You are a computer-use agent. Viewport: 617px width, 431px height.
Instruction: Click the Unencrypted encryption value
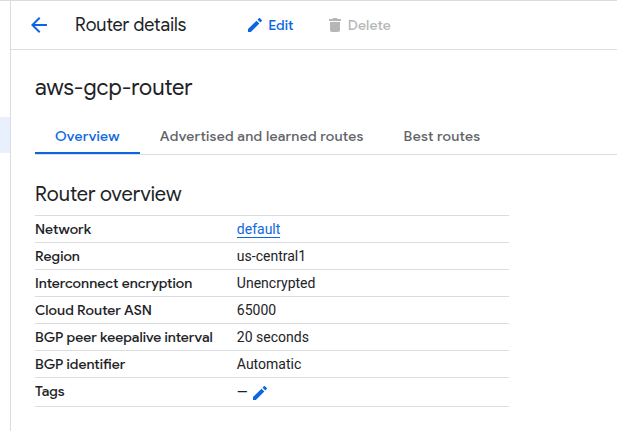pos(275,283)
